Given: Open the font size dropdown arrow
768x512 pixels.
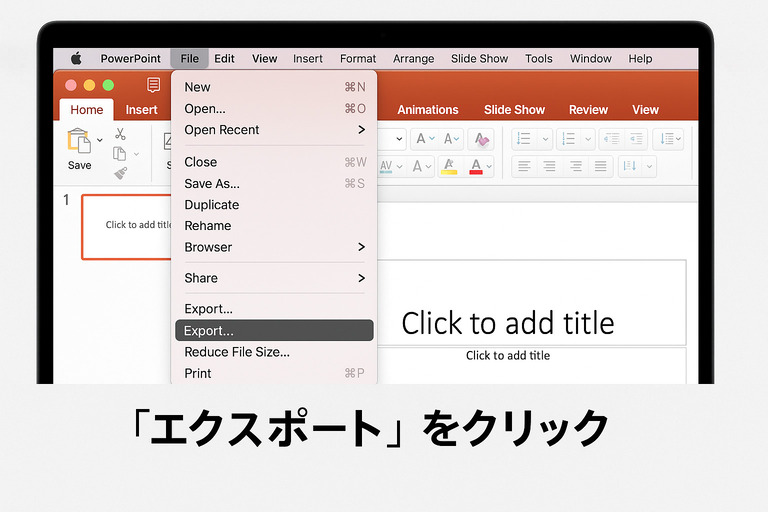Looking at the screenshot, I should 399,139.
